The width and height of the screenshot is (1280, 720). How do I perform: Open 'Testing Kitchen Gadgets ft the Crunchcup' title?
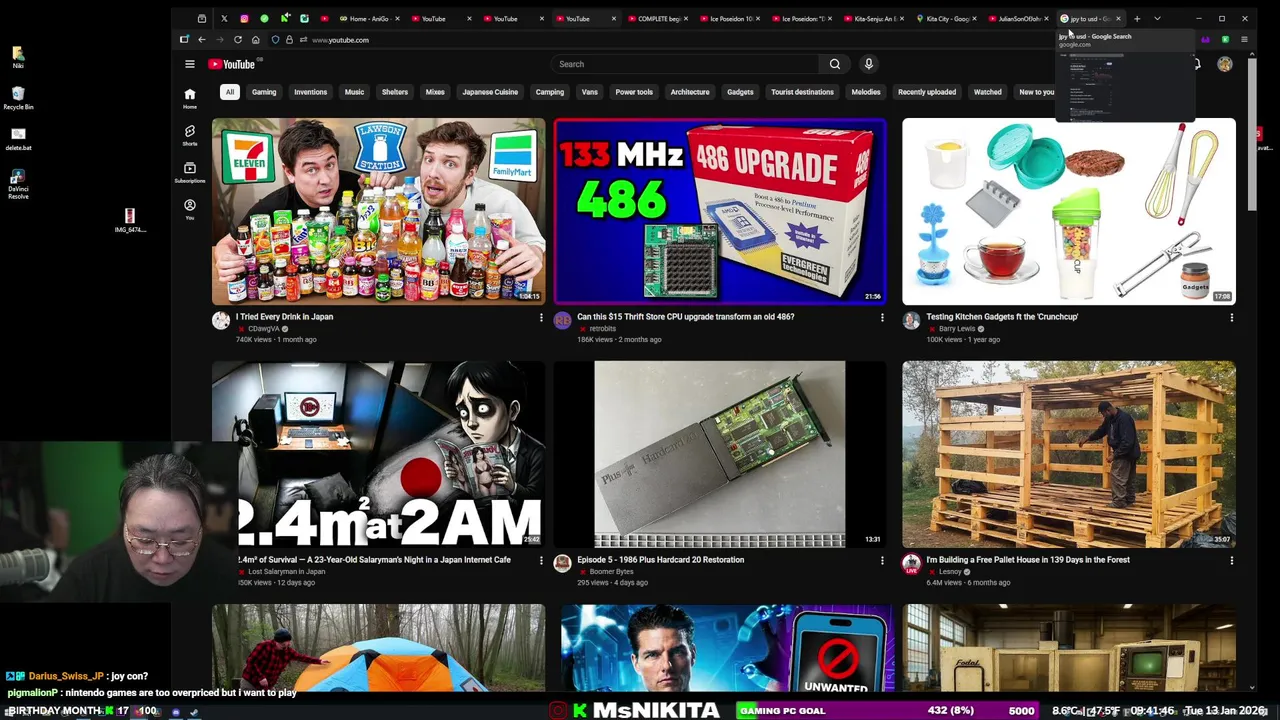pos(1002,317)
